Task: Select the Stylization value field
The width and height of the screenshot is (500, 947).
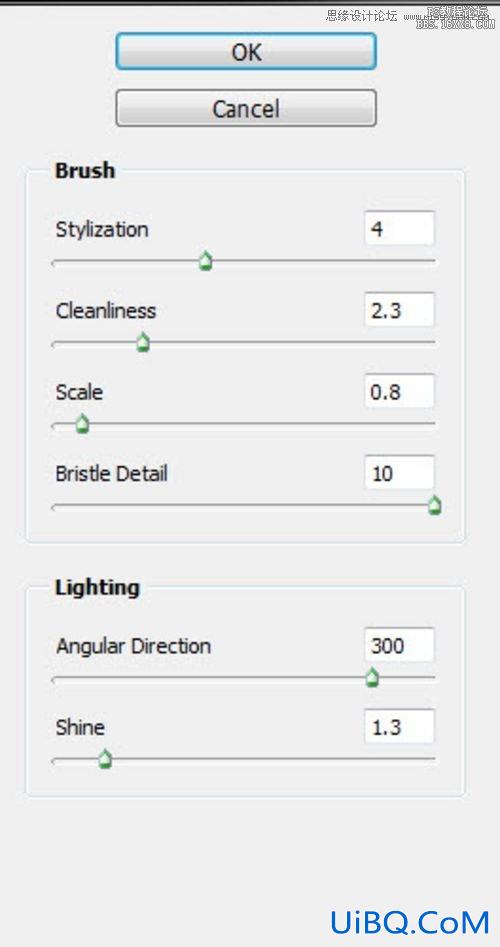Action: click(399, 228)
